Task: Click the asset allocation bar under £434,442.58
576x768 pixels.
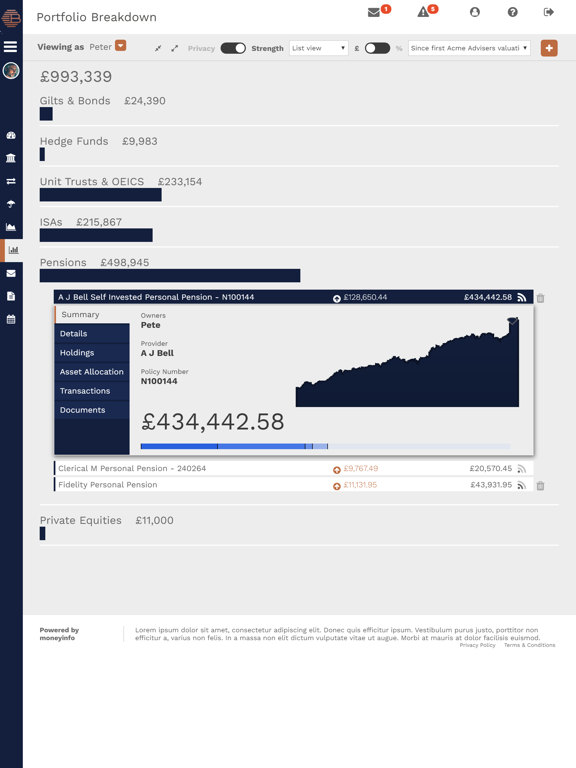Action: pyautogui.click(x=325, y=446)
